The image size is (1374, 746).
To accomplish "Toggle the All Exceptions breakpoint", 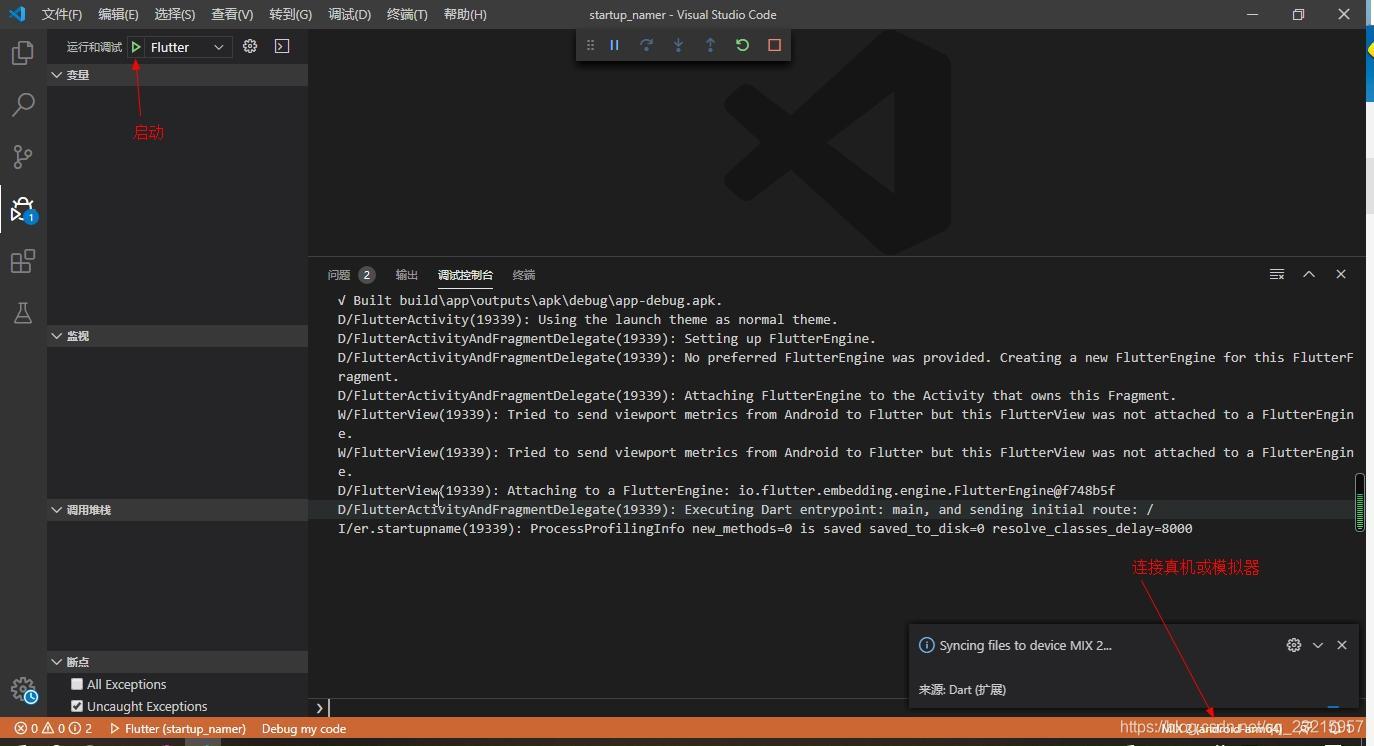I will click(77, 684).
